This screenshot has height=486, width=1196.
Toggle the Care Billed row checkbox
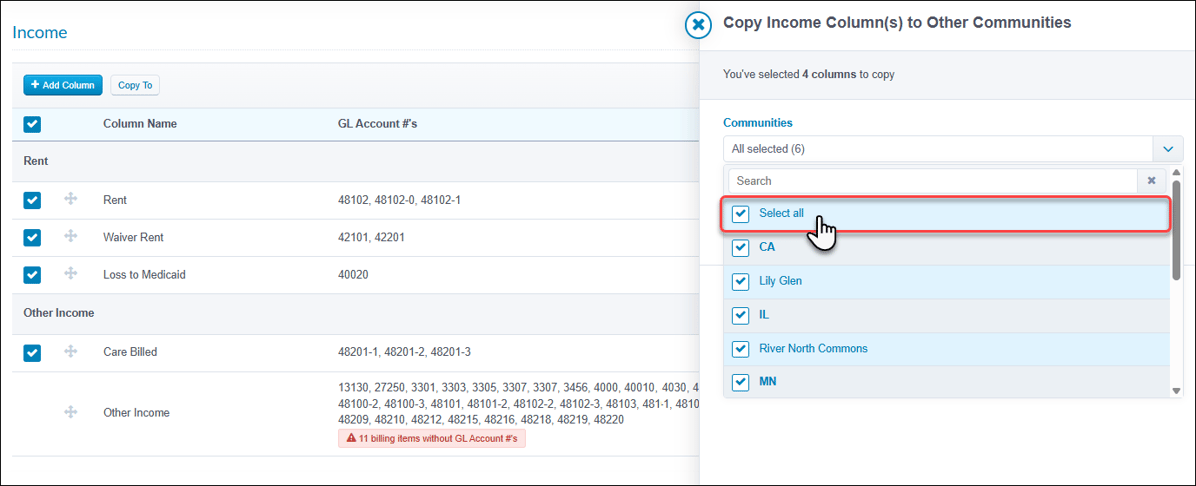click(32, 352)
